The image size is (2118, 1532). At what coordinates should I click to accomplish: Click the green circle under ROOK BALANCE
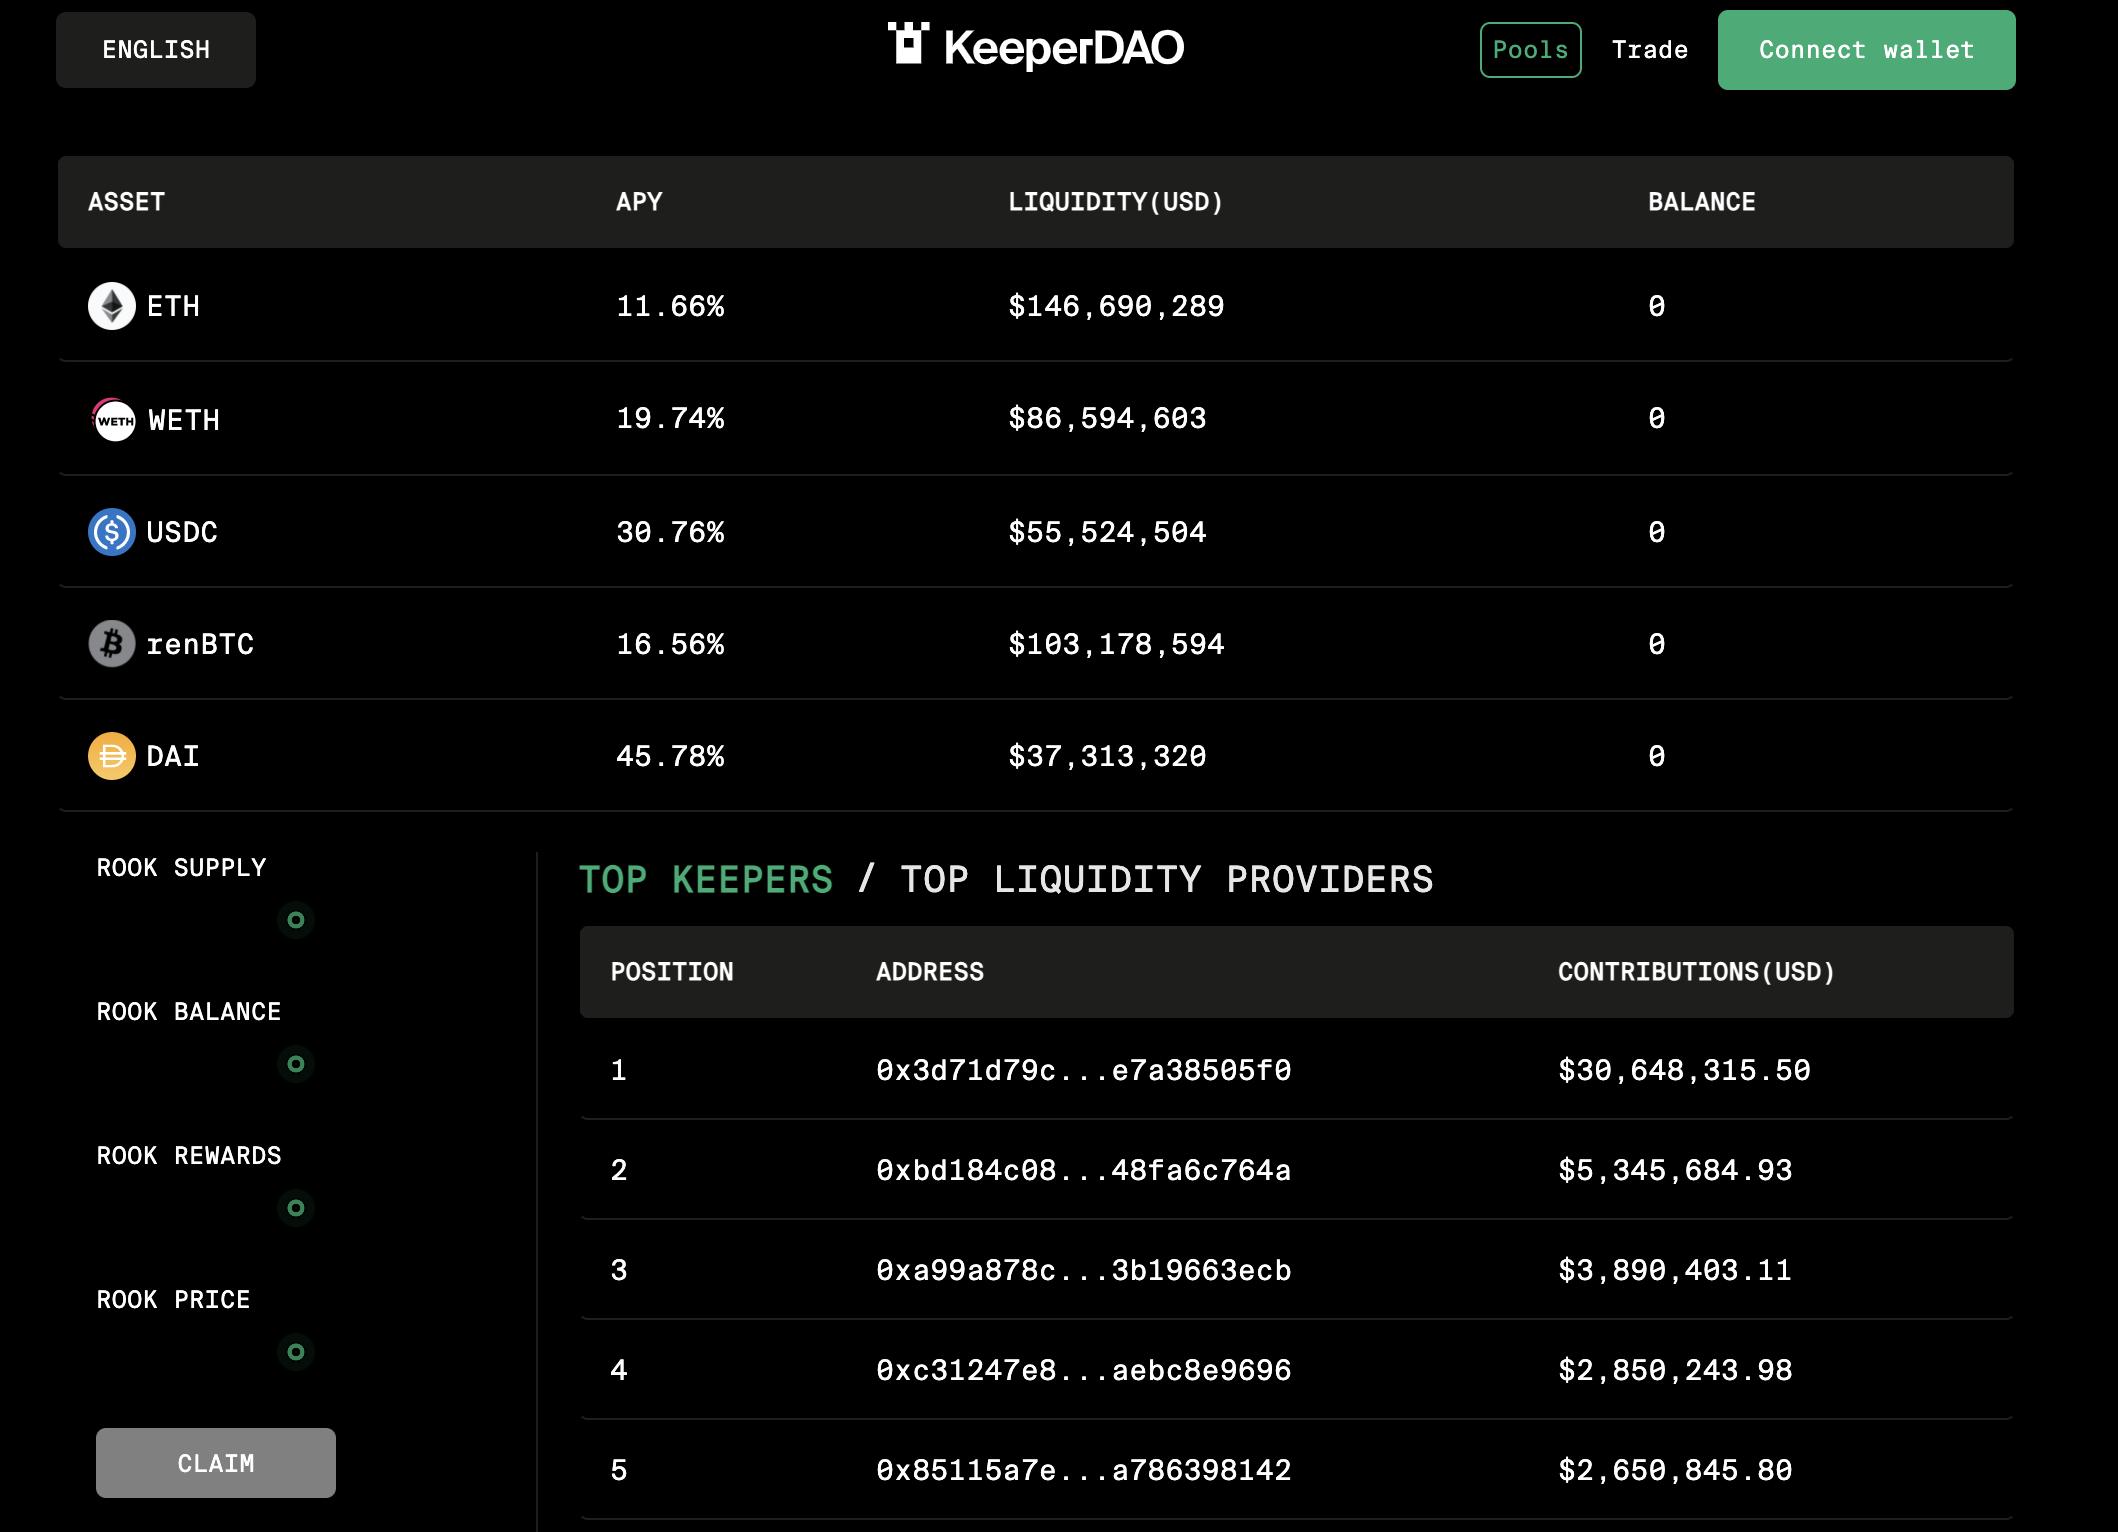[x=296, y=1064]
